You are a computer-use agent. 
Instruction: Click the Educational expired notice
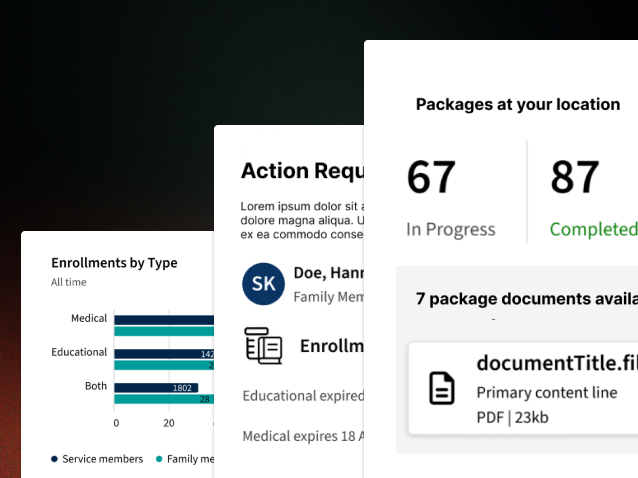(x=303, y=396)
